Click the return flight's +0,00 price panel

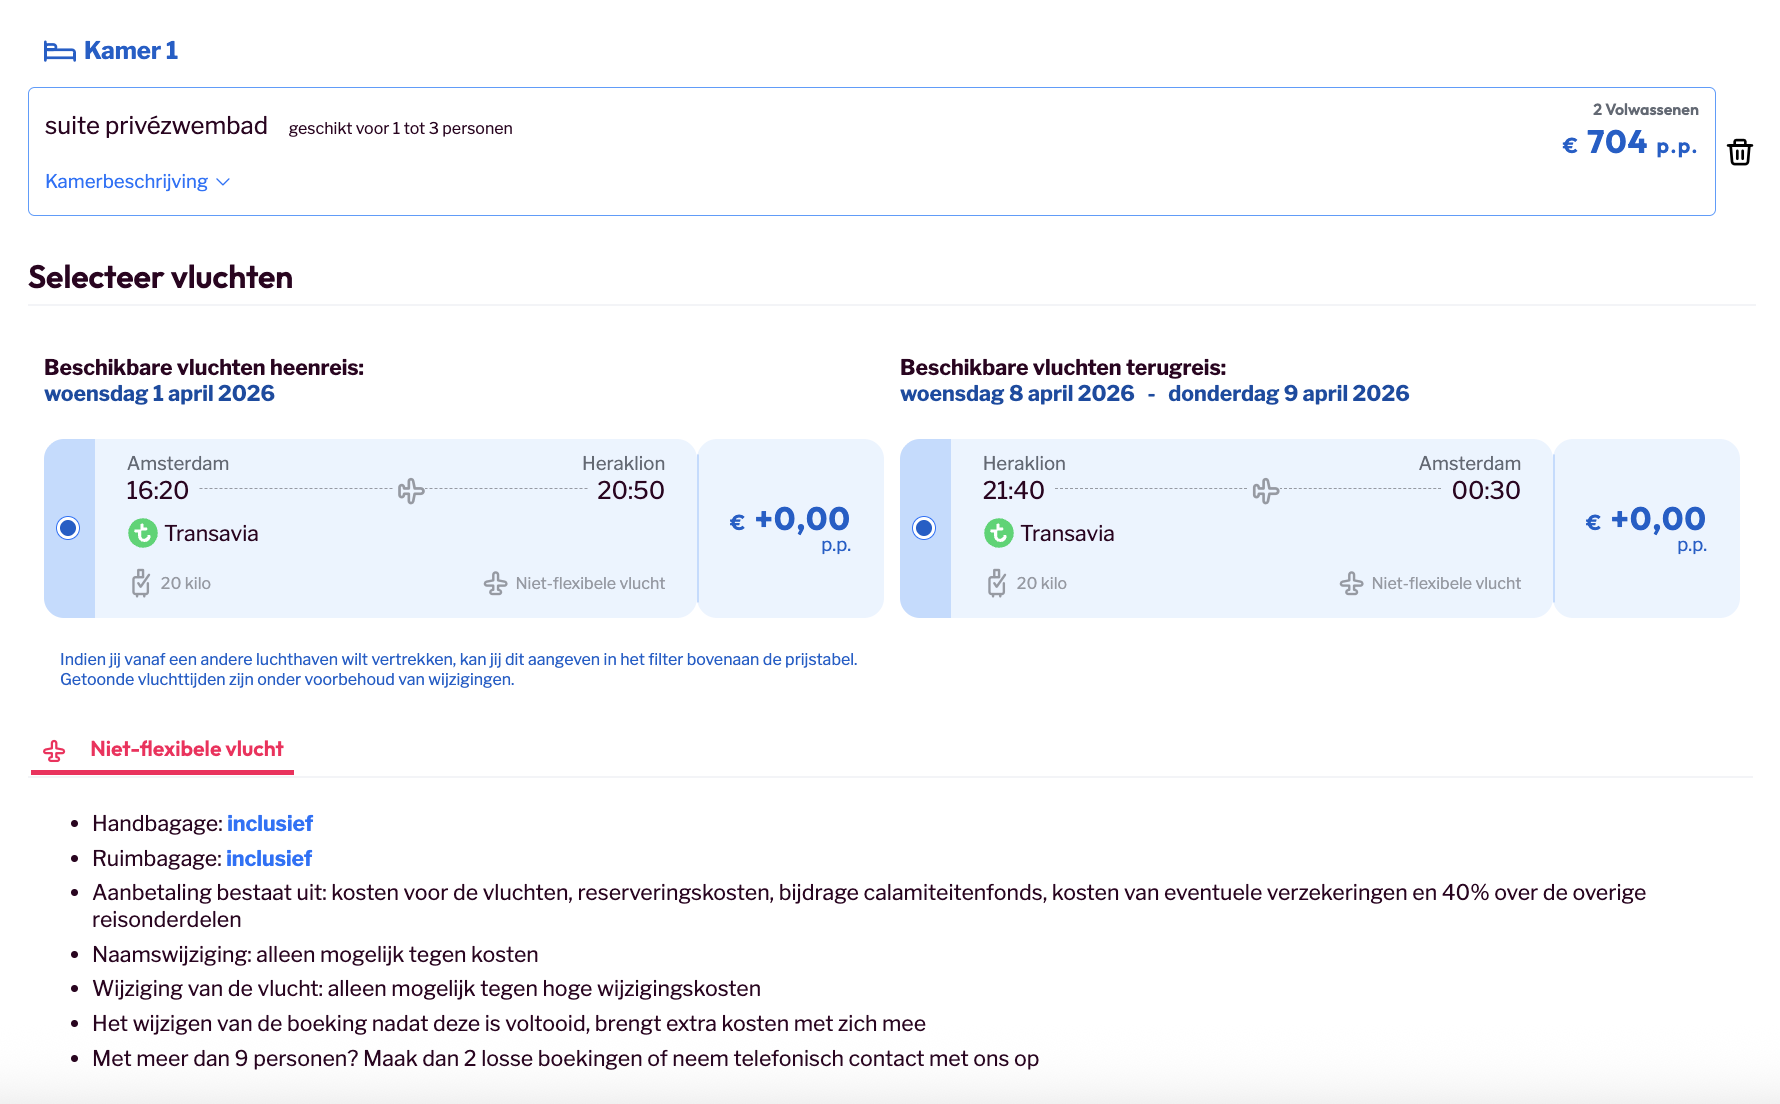[x=1646, y=528]
